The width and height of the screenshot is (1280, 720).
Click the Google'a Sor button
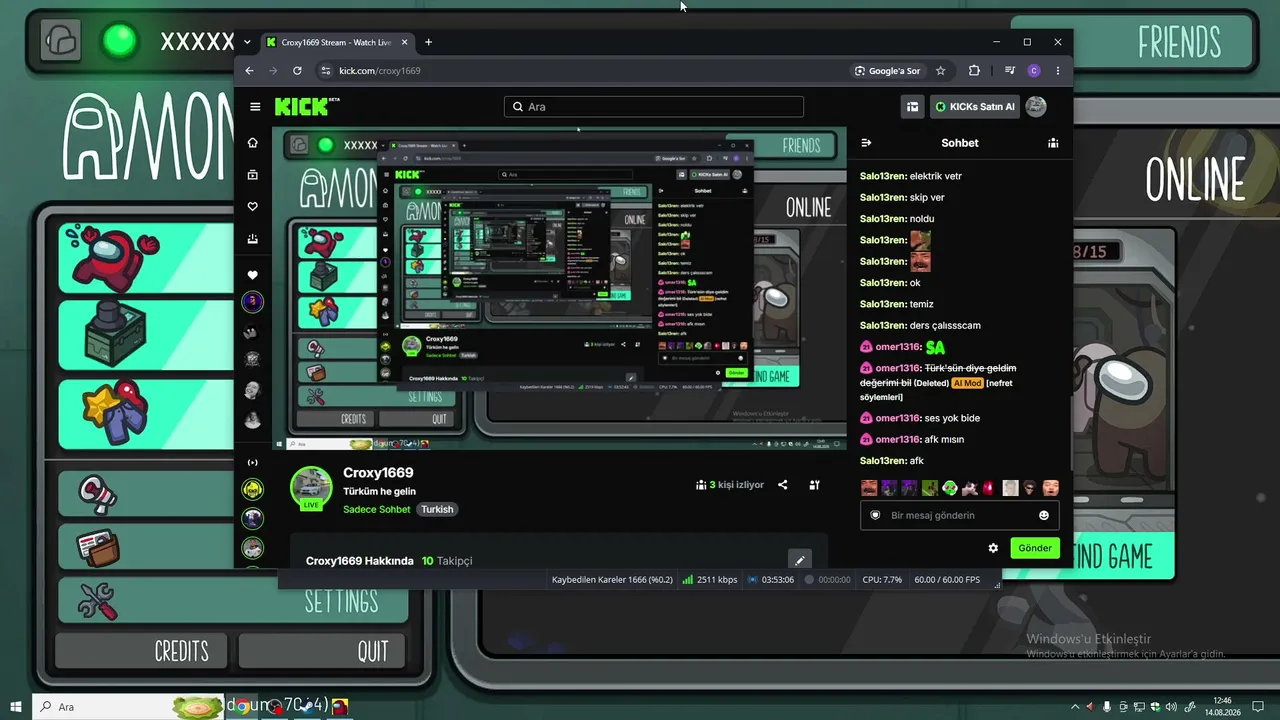coord(887,71)
